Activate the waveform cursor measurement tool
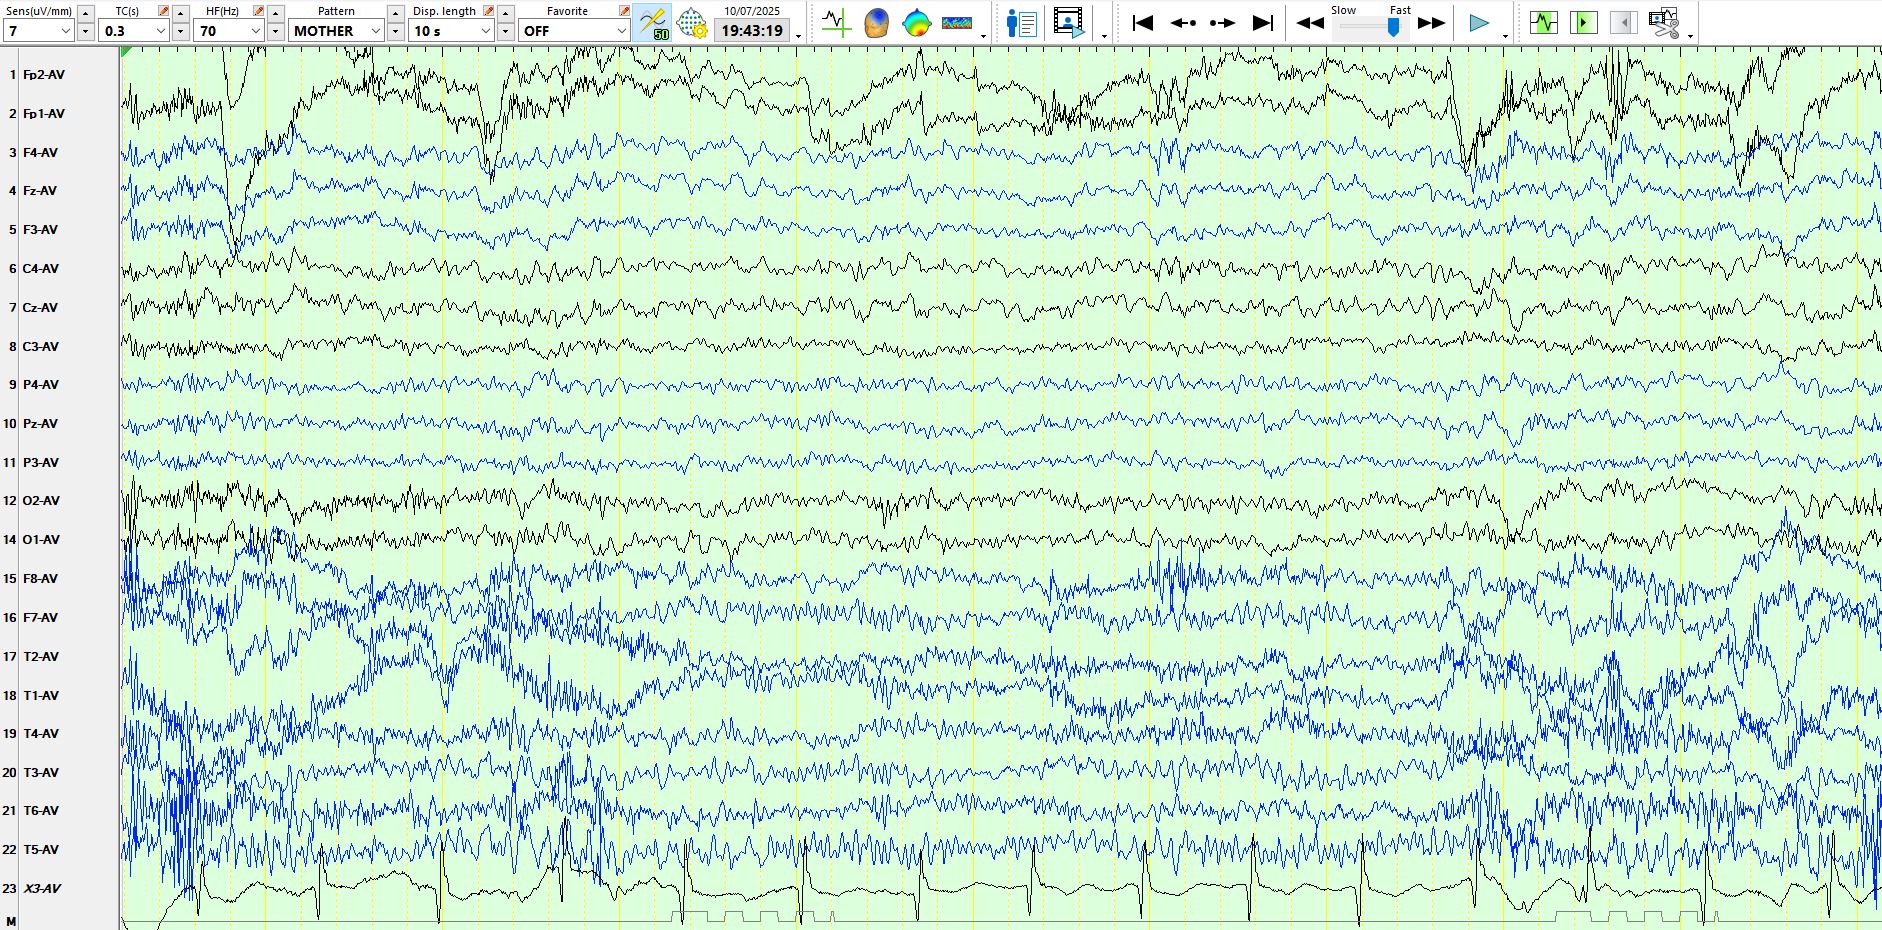This screenshot has height=930, width=1882. coord(836,22)
